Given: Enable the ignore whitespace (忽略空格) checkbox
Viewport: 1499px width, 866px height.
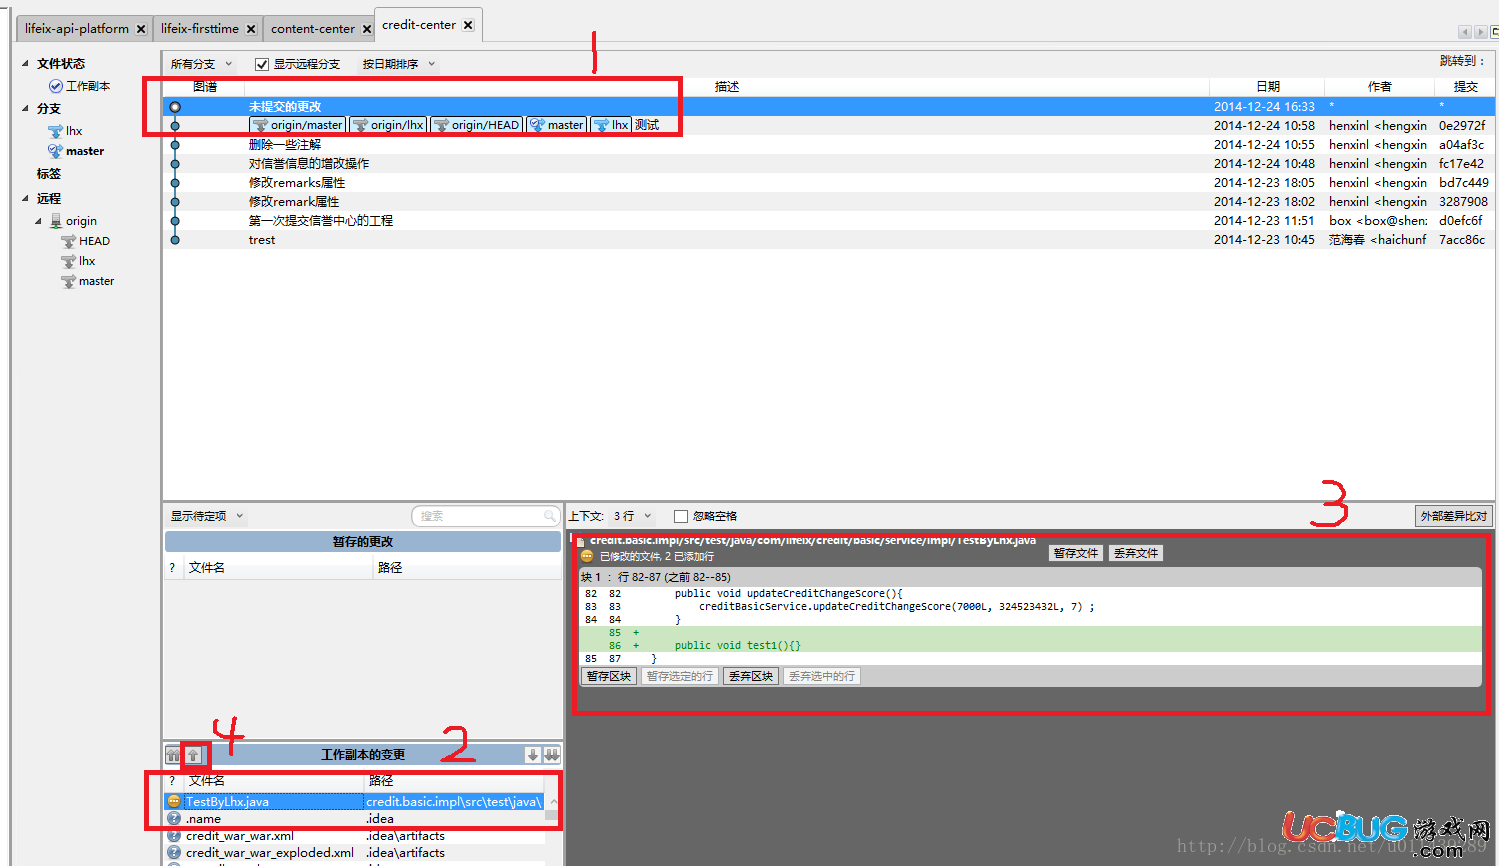Looking at the screenshot, I should [681, 516].
